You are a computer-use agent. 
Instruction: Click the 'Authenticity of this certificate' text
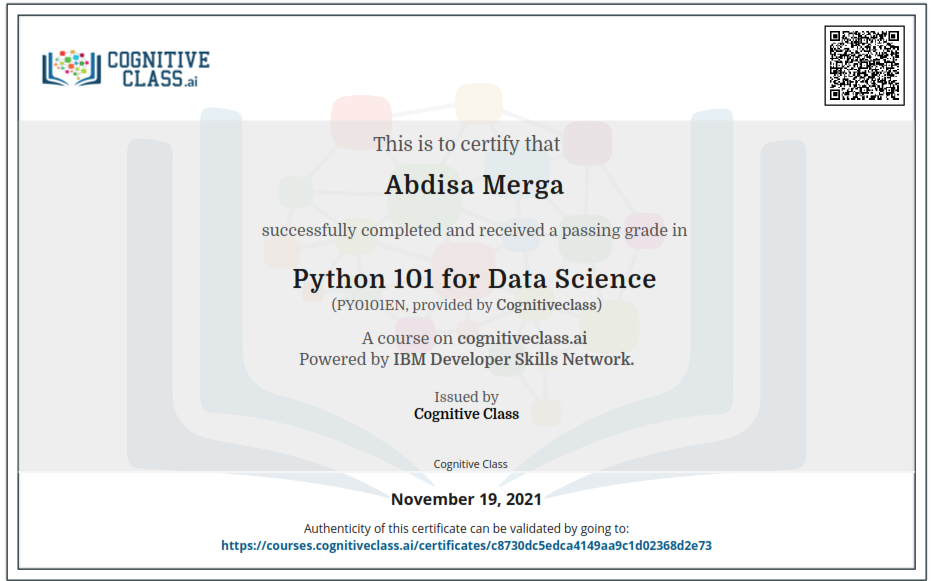coord(466,528)
